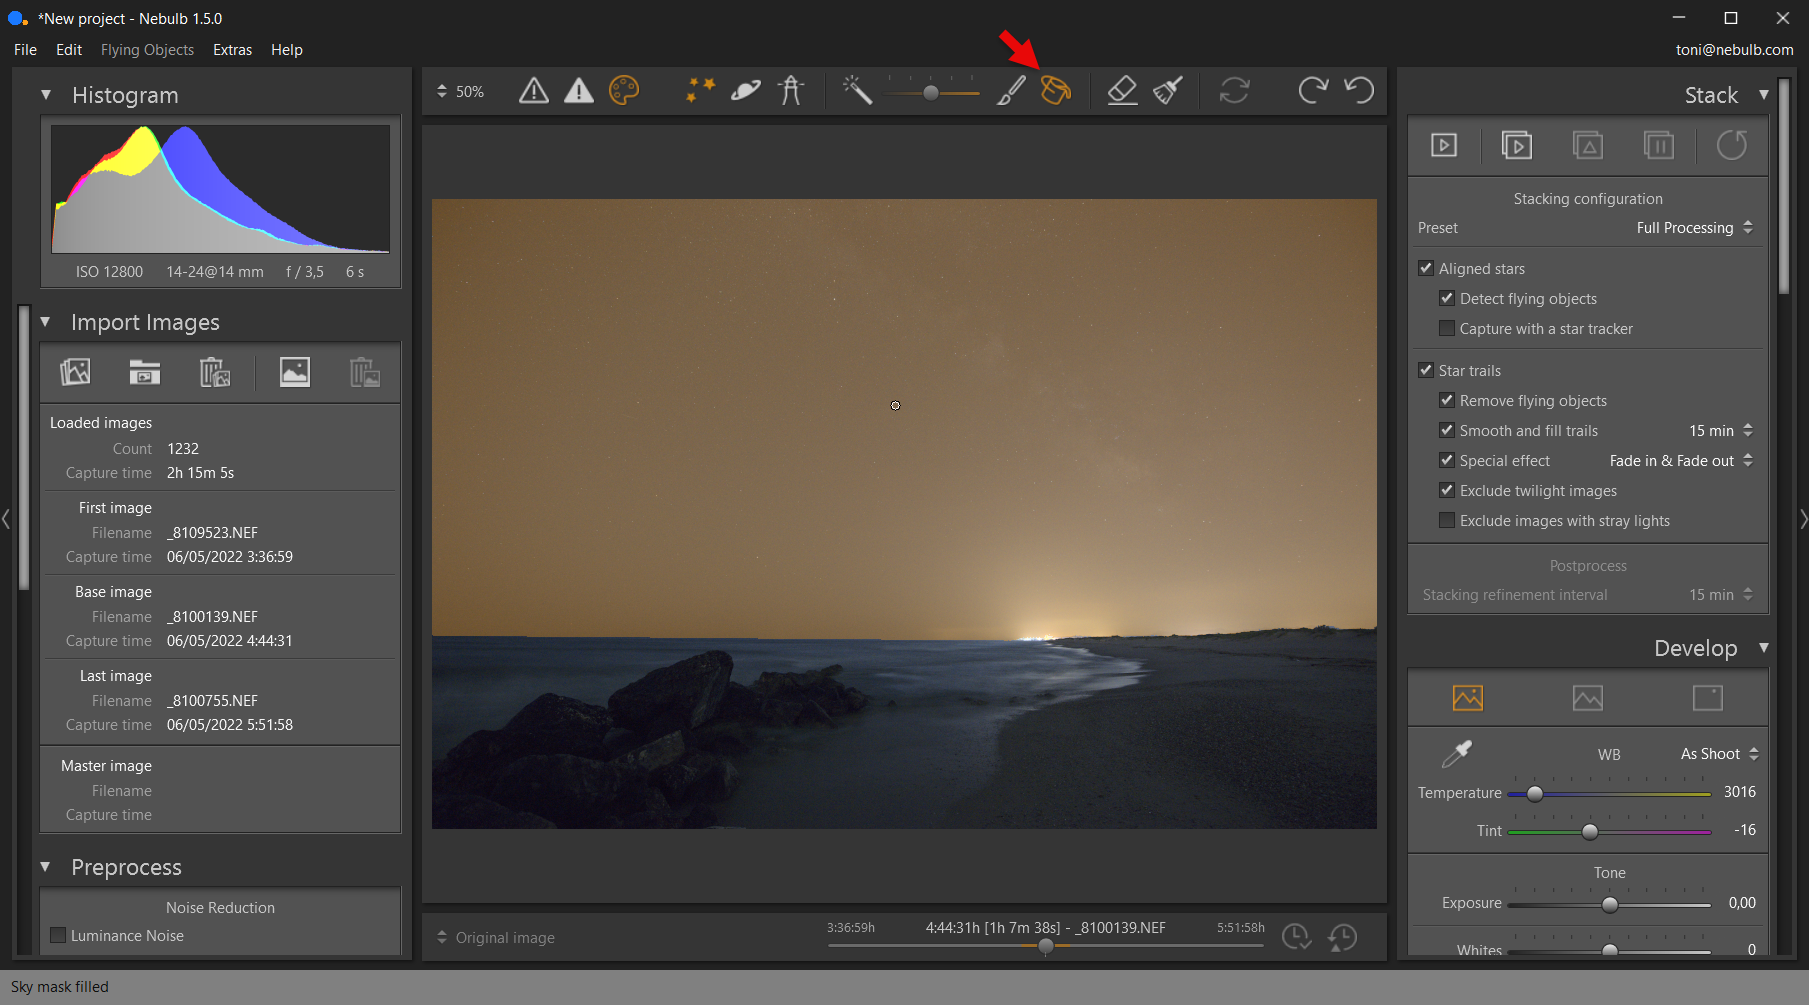The height and width of the screenshot is (1005, 1809).
Task: Open the WB As Shoot dropdown
Action: pos(1719,754)
